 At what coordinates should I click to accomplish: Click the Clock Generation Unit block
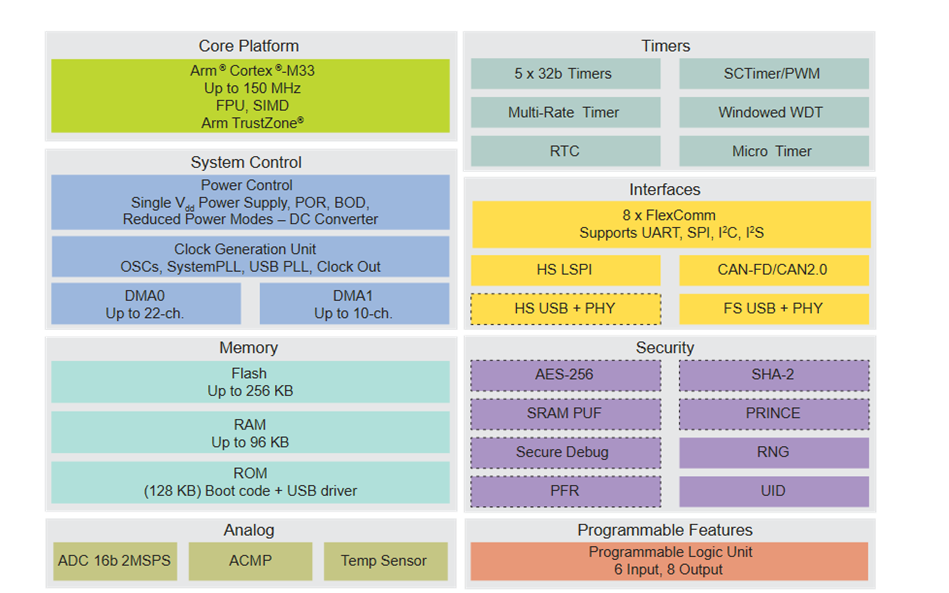click(250, 258)
